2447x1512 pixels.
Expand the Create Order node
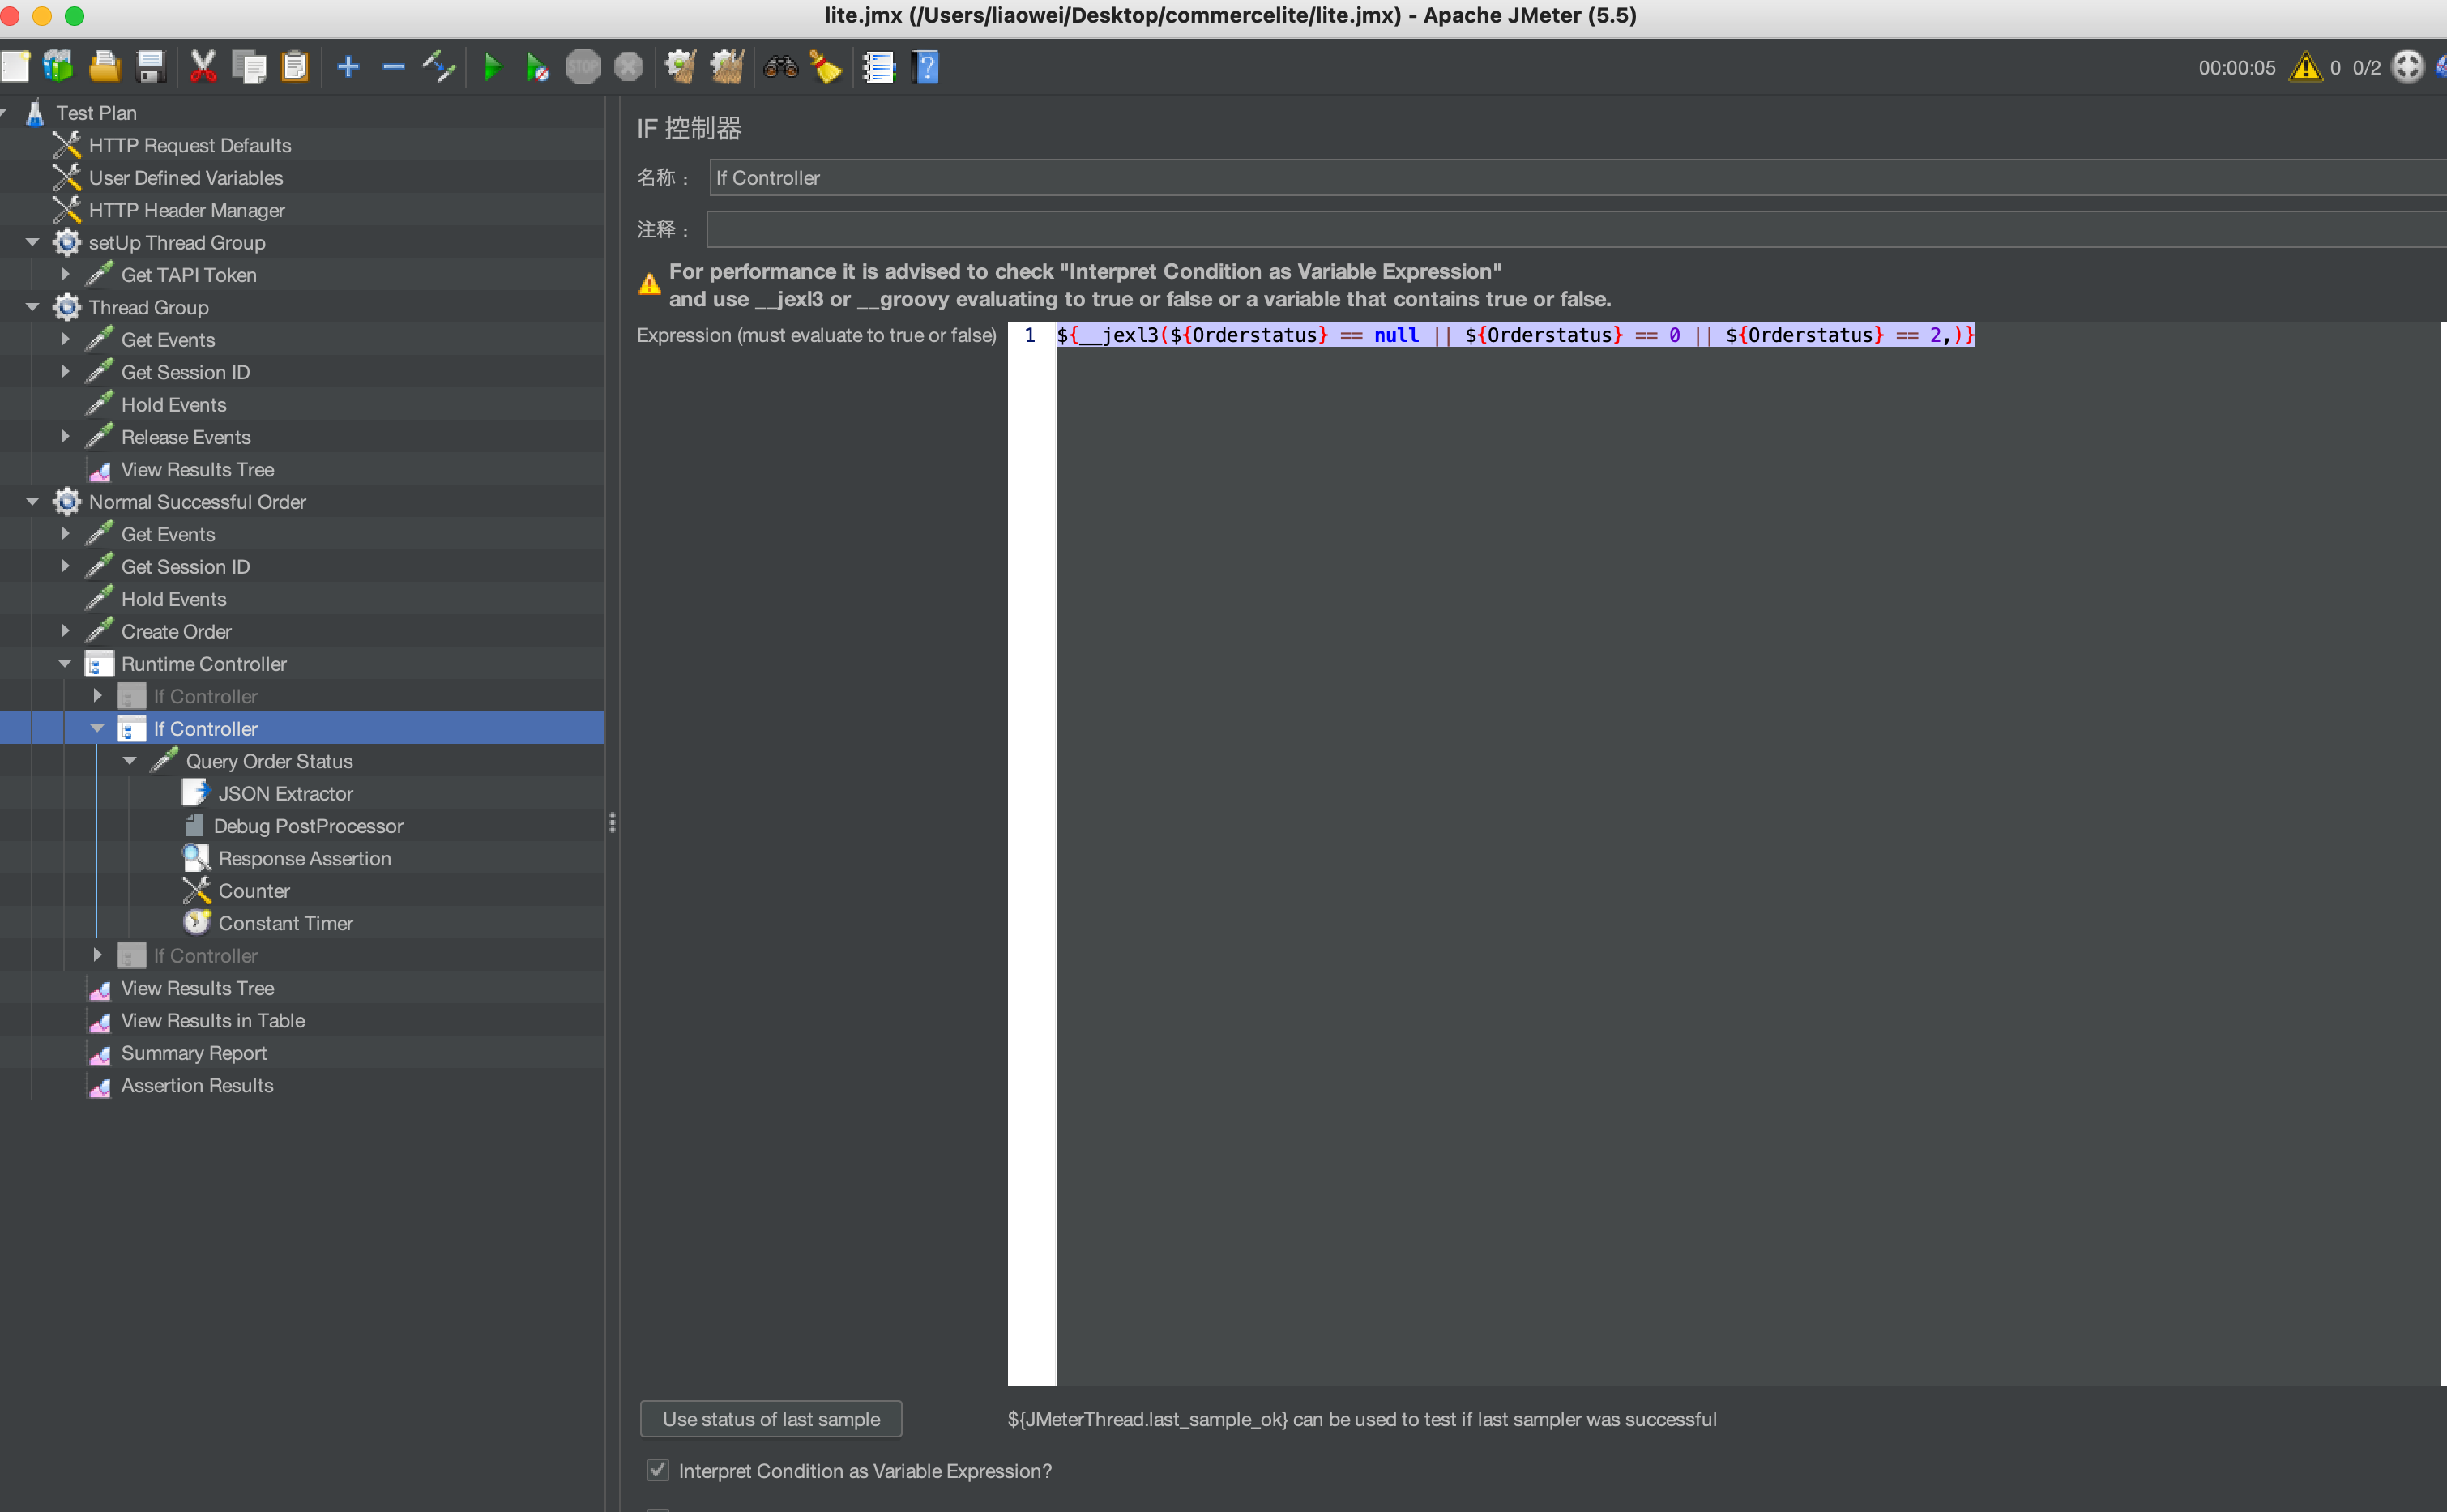tap(65, 631)
